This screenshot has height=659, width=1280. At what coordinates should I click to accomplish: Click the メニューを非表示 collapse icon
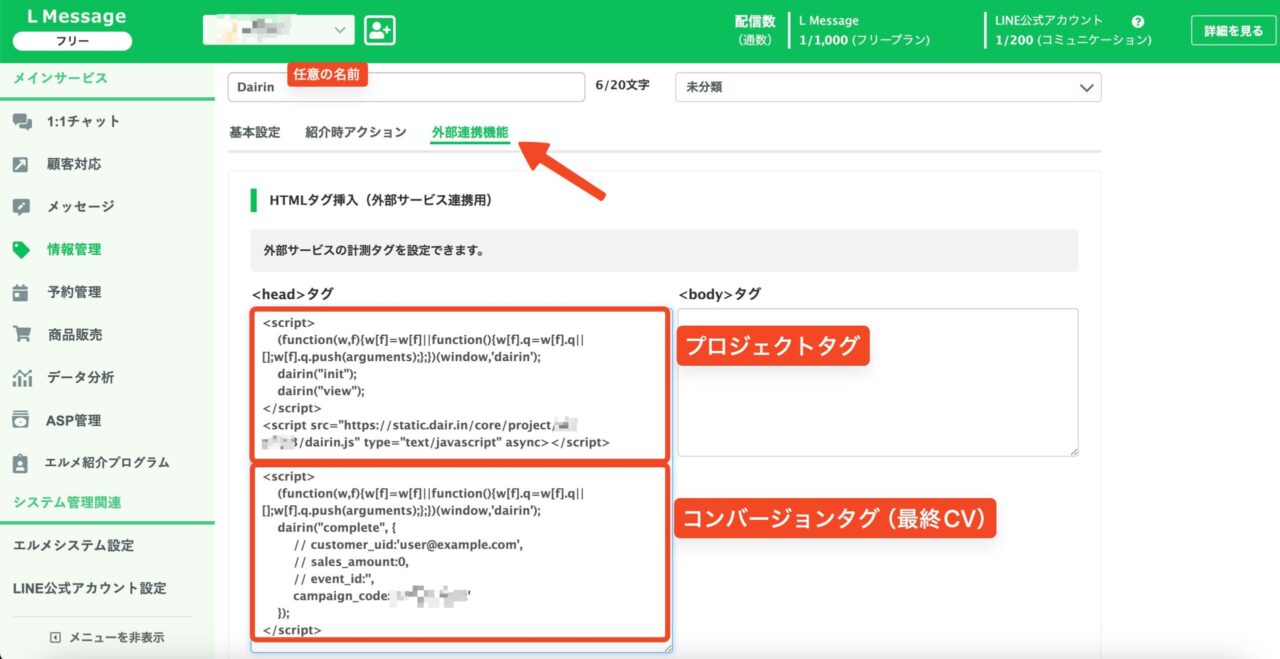pyautogui.click(x=55, y=637)
